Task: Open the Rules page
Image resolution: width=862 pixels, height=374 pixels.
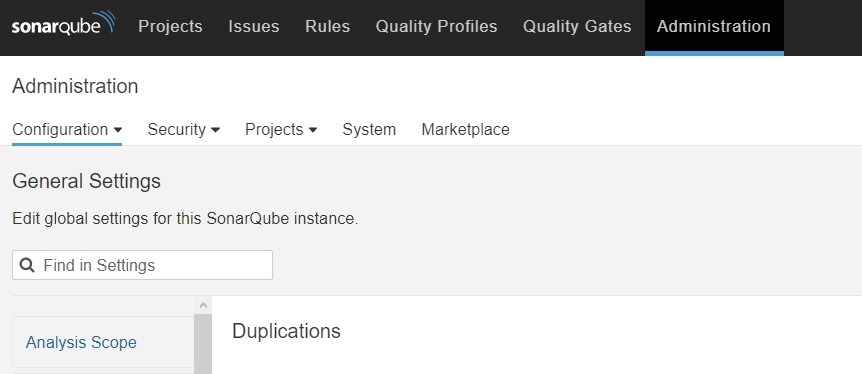Action: 328,26
